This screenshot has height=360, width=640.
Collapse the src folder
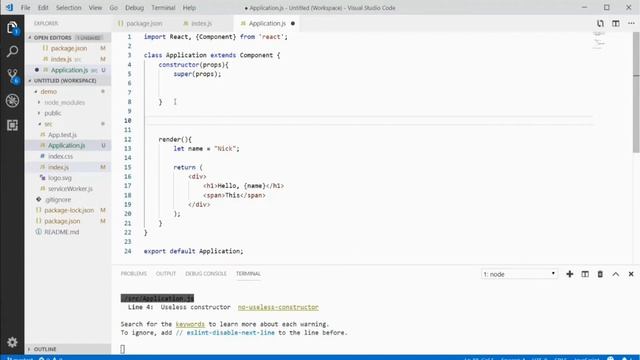(48, 124)
